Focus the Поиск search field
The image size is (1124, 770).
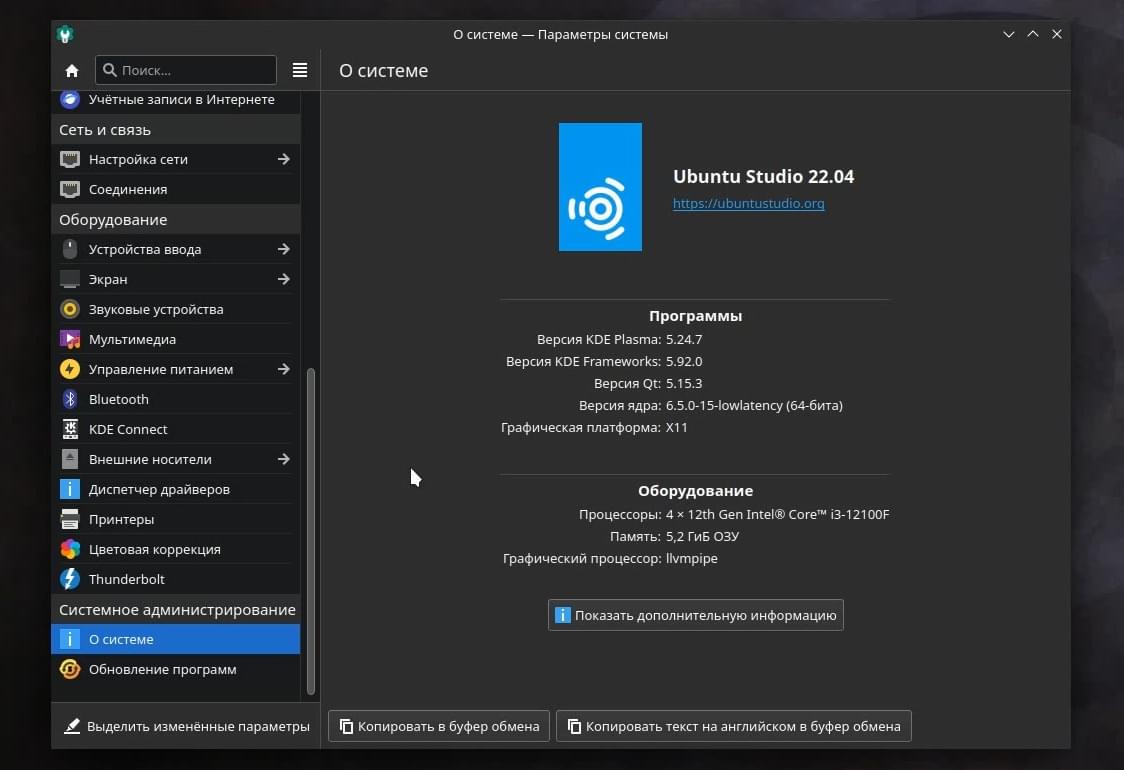click(186, 70)
